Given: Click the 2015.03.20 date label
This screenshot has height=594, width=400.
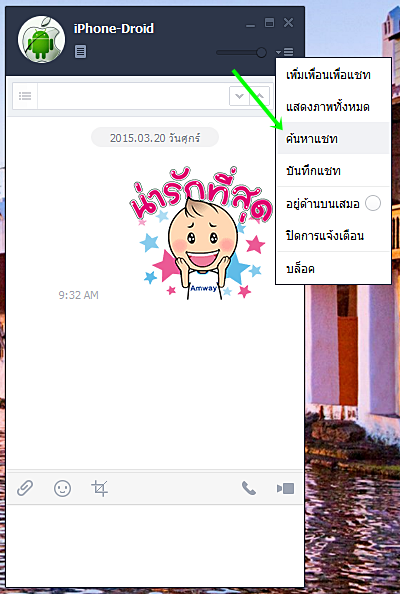Looking at the screenshot, I should point(155,138).
